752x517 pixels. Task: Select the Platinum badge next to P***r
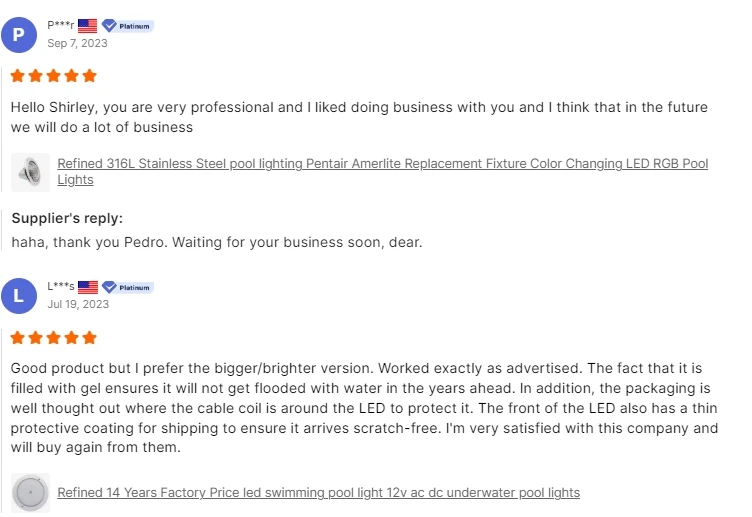coord(128,25)
